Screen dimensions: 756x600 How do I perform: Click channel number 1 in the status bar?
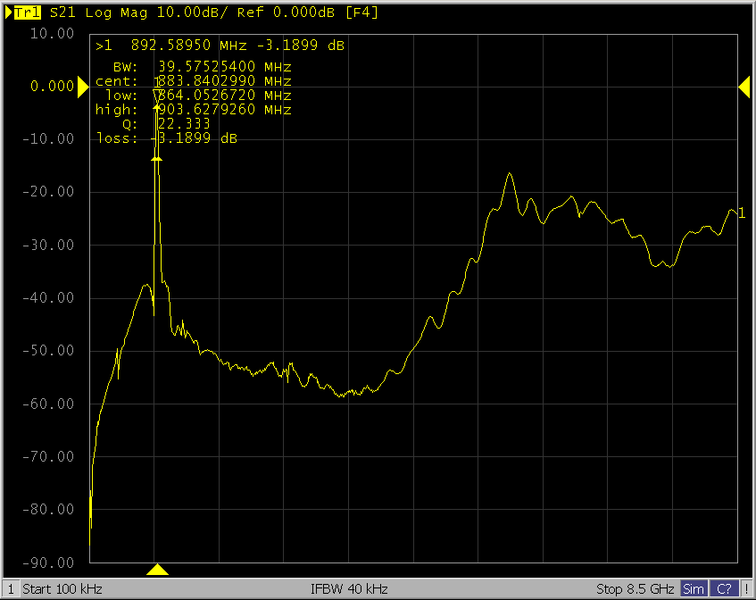[10, 589]
